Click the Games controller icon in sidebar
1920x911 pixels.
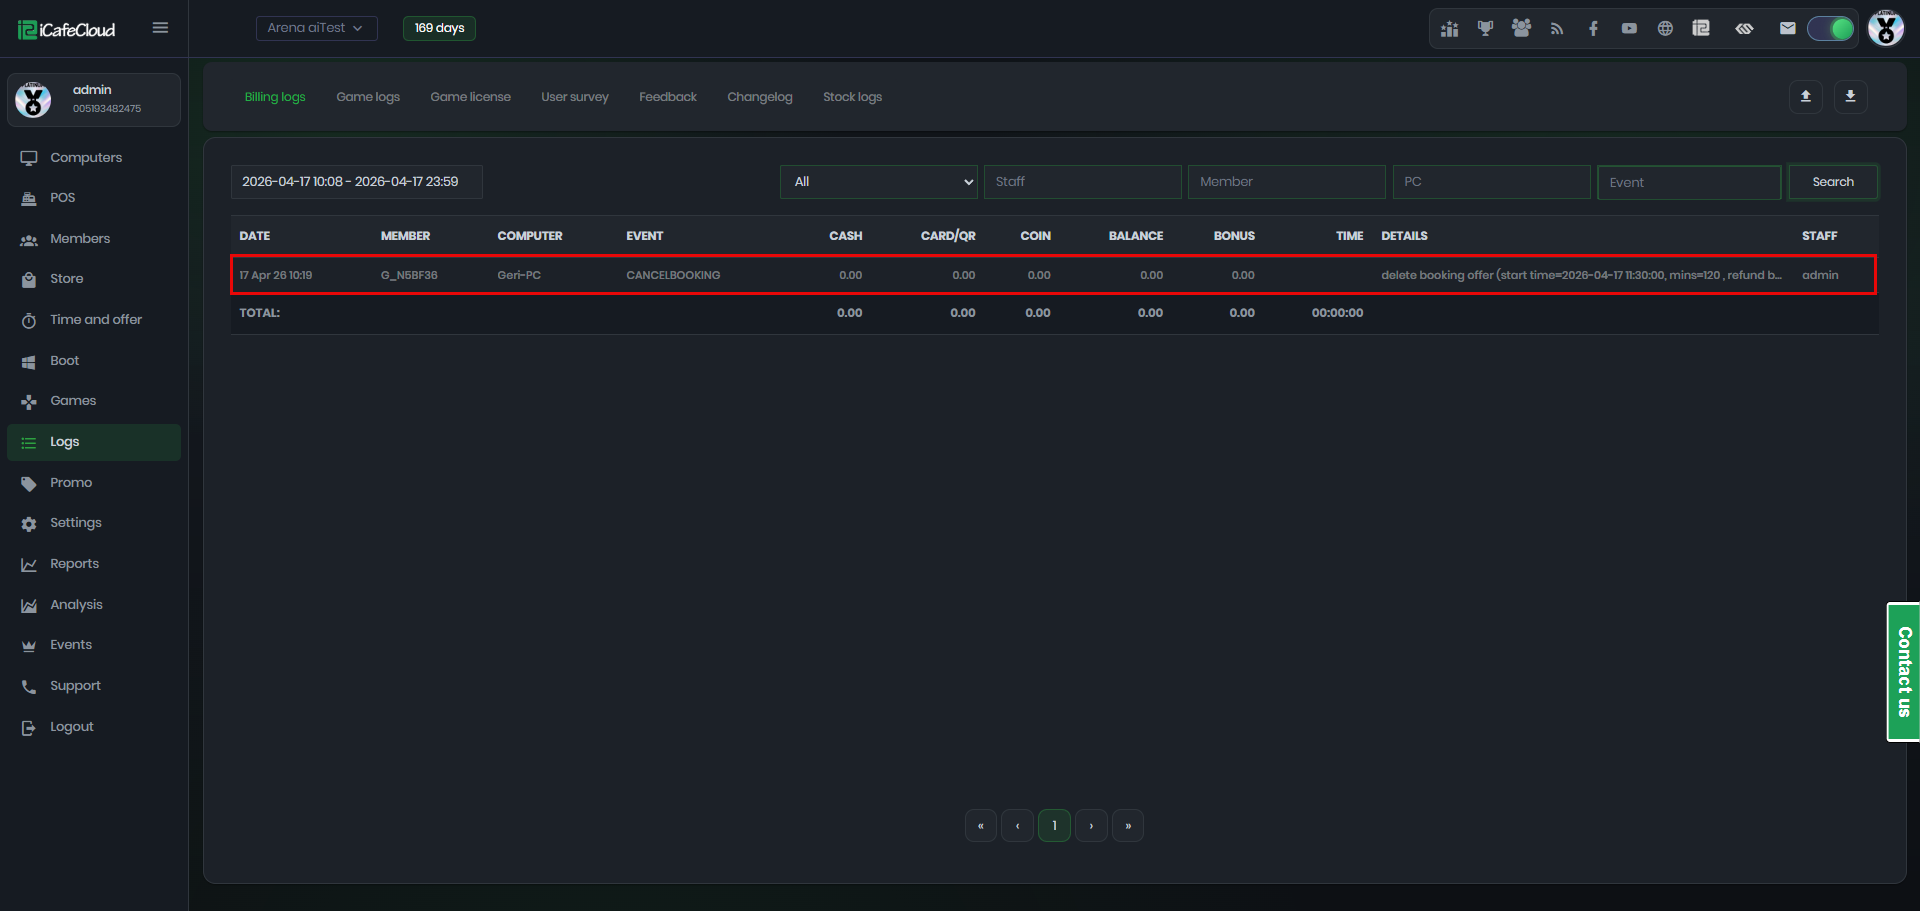(29, 402)
